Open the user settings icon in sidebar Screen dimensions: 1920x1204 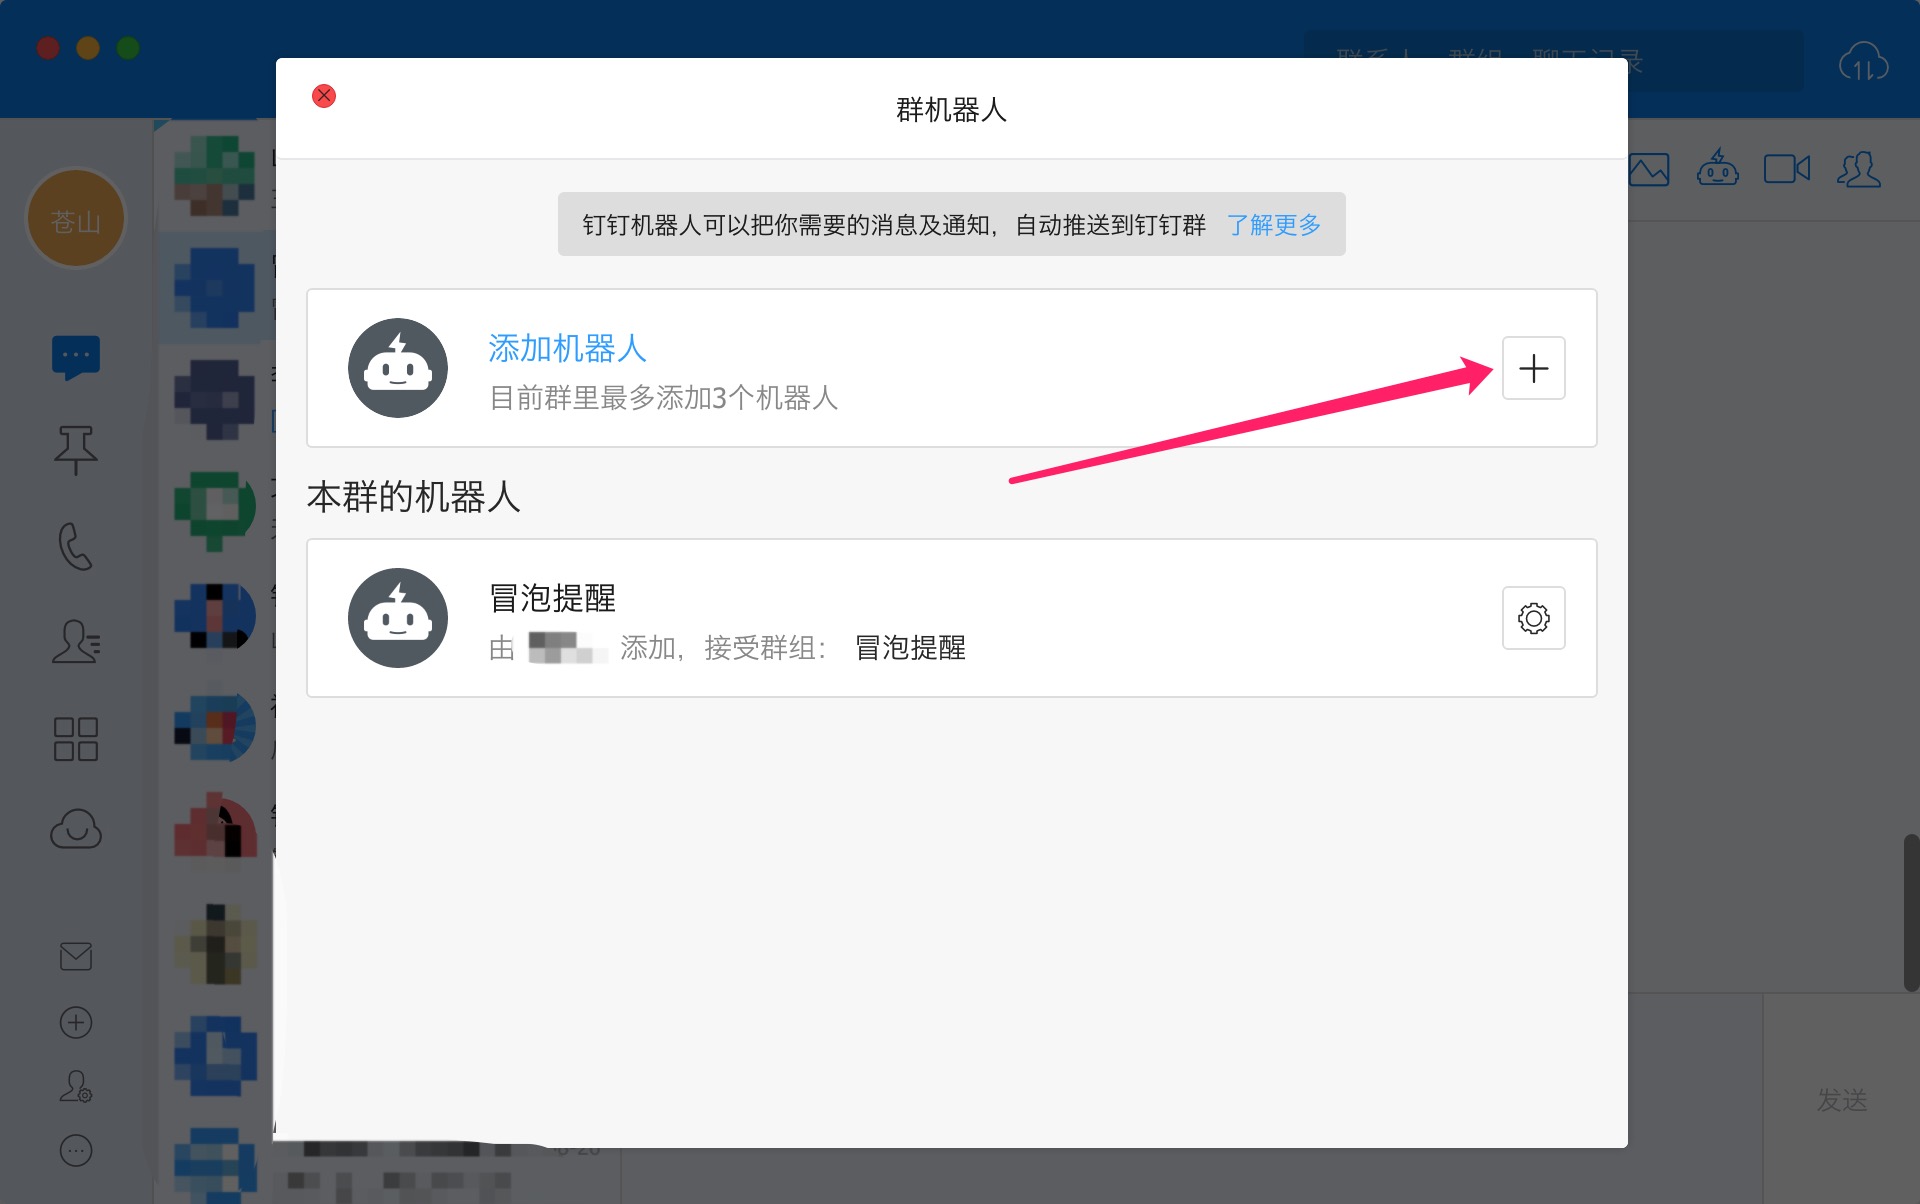76,1087
